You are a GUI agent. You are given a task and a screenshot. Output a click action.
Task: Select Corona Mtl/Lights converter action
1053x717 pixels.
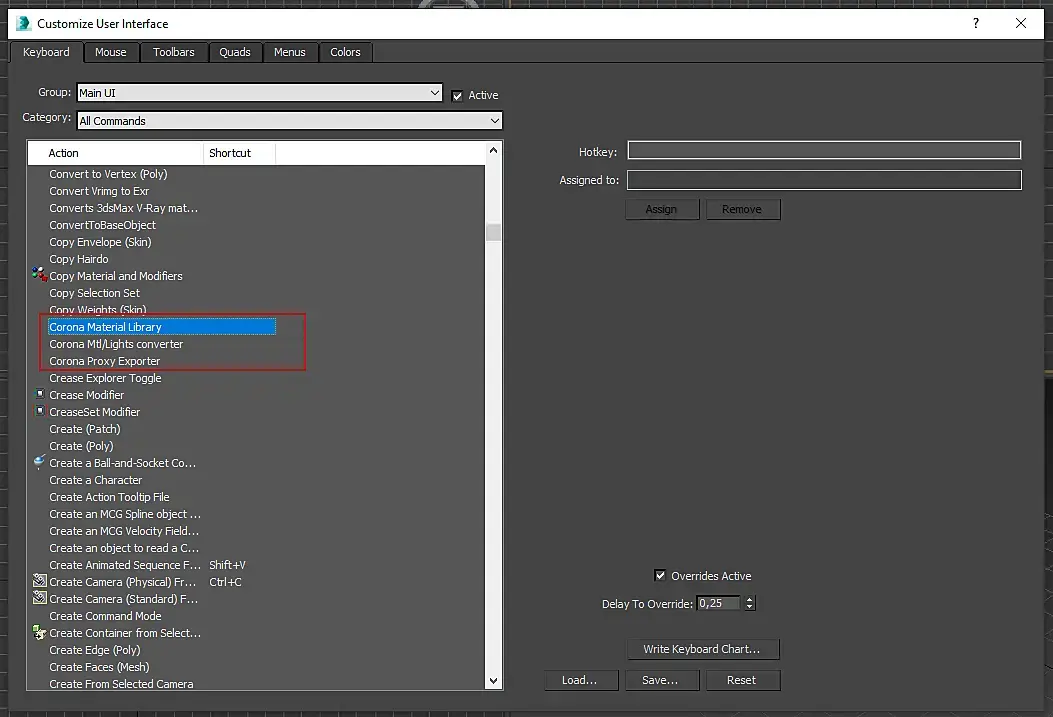pyautogui.click(x=116, y=344)
